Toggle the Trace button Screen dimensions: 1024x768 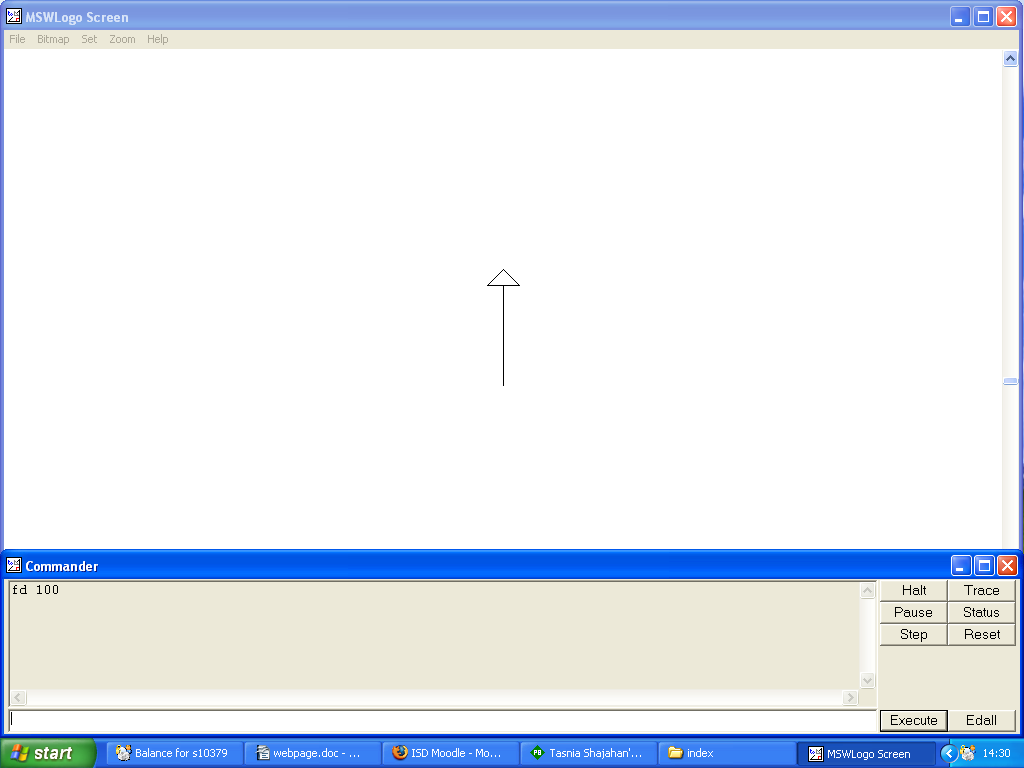tap(981, 591)
